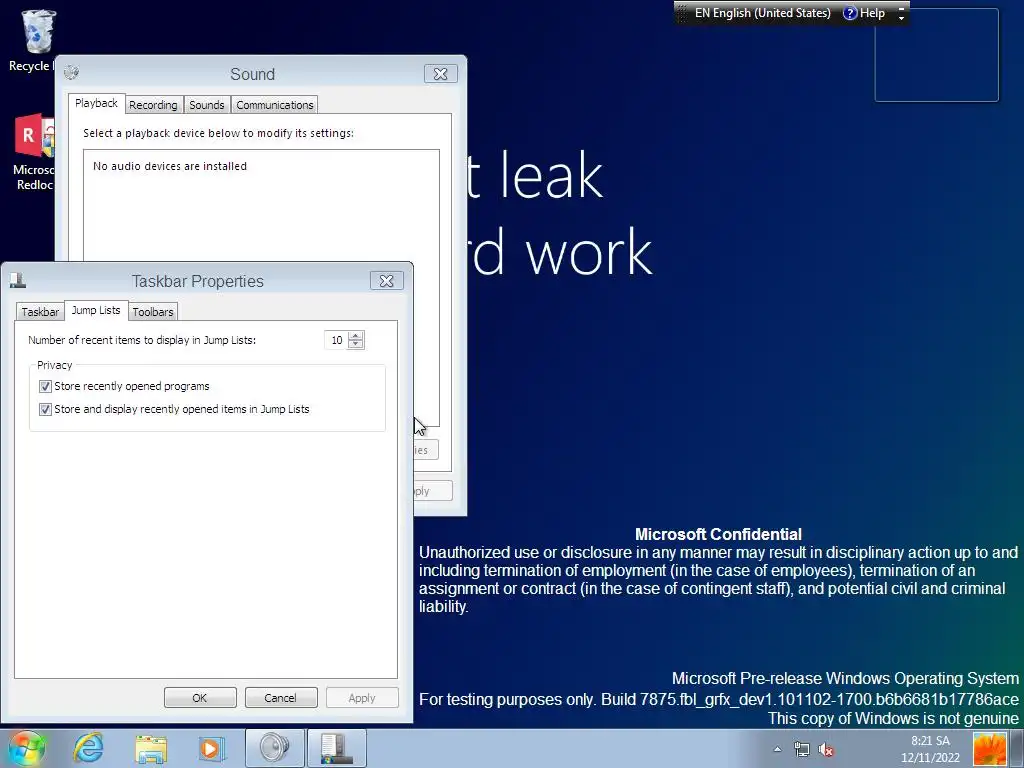
Task: Click the Taskbar Properties title bar icon
Action: 18,280
